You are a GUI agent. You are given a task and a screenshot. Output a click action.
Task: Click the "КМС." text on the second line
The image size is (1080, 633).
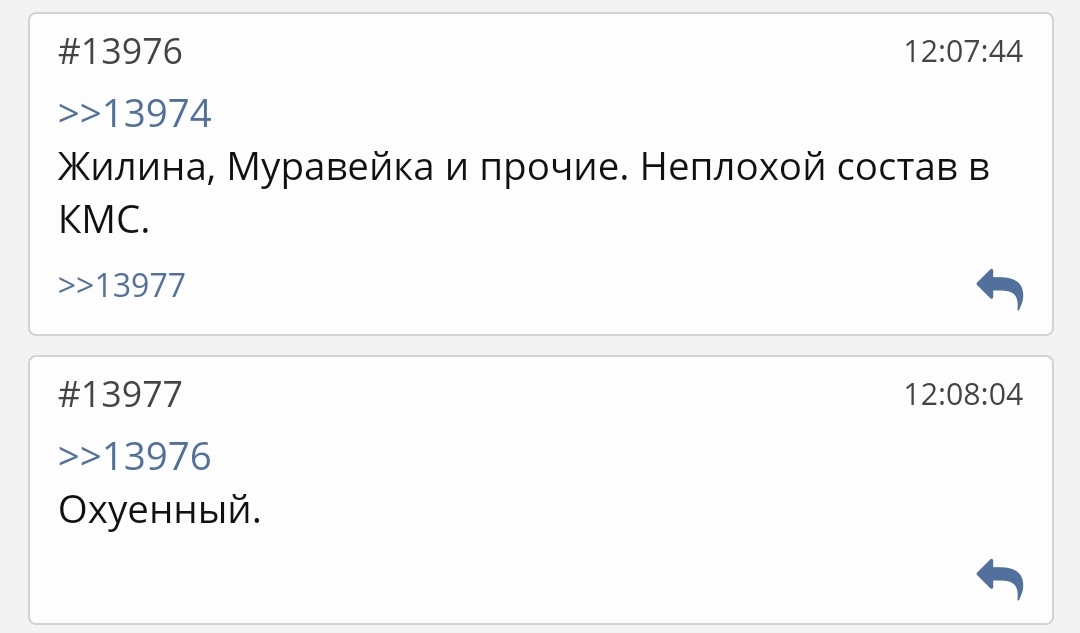point(103,221)
